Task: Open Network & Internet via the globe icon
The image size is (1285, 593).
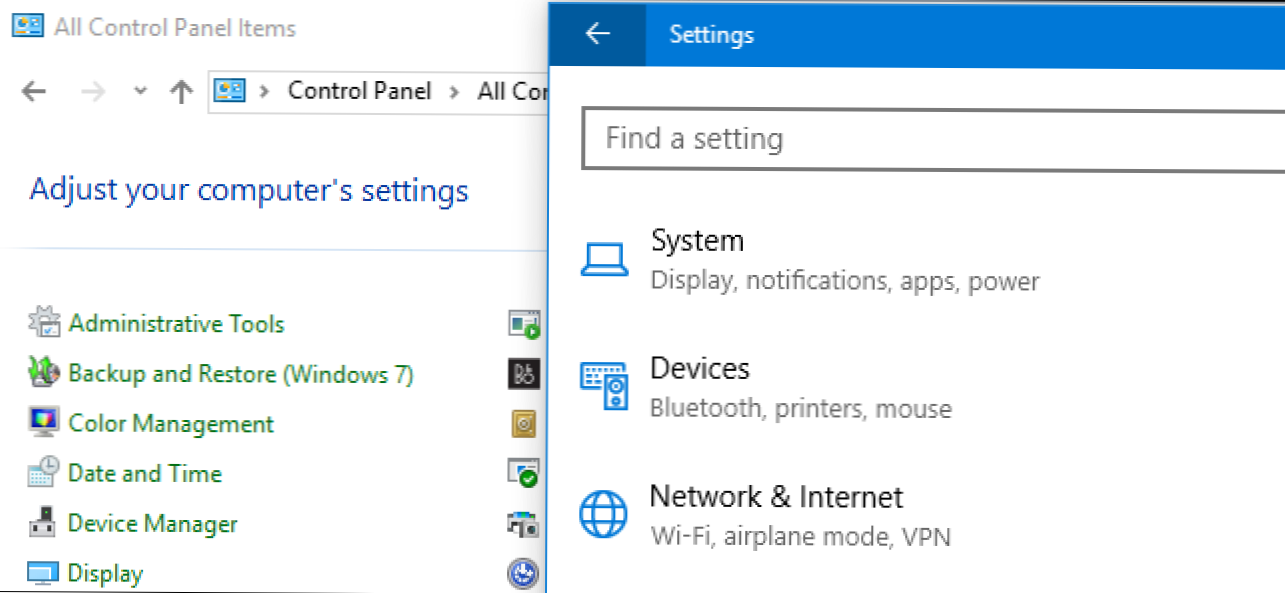Action: (604, 515)
